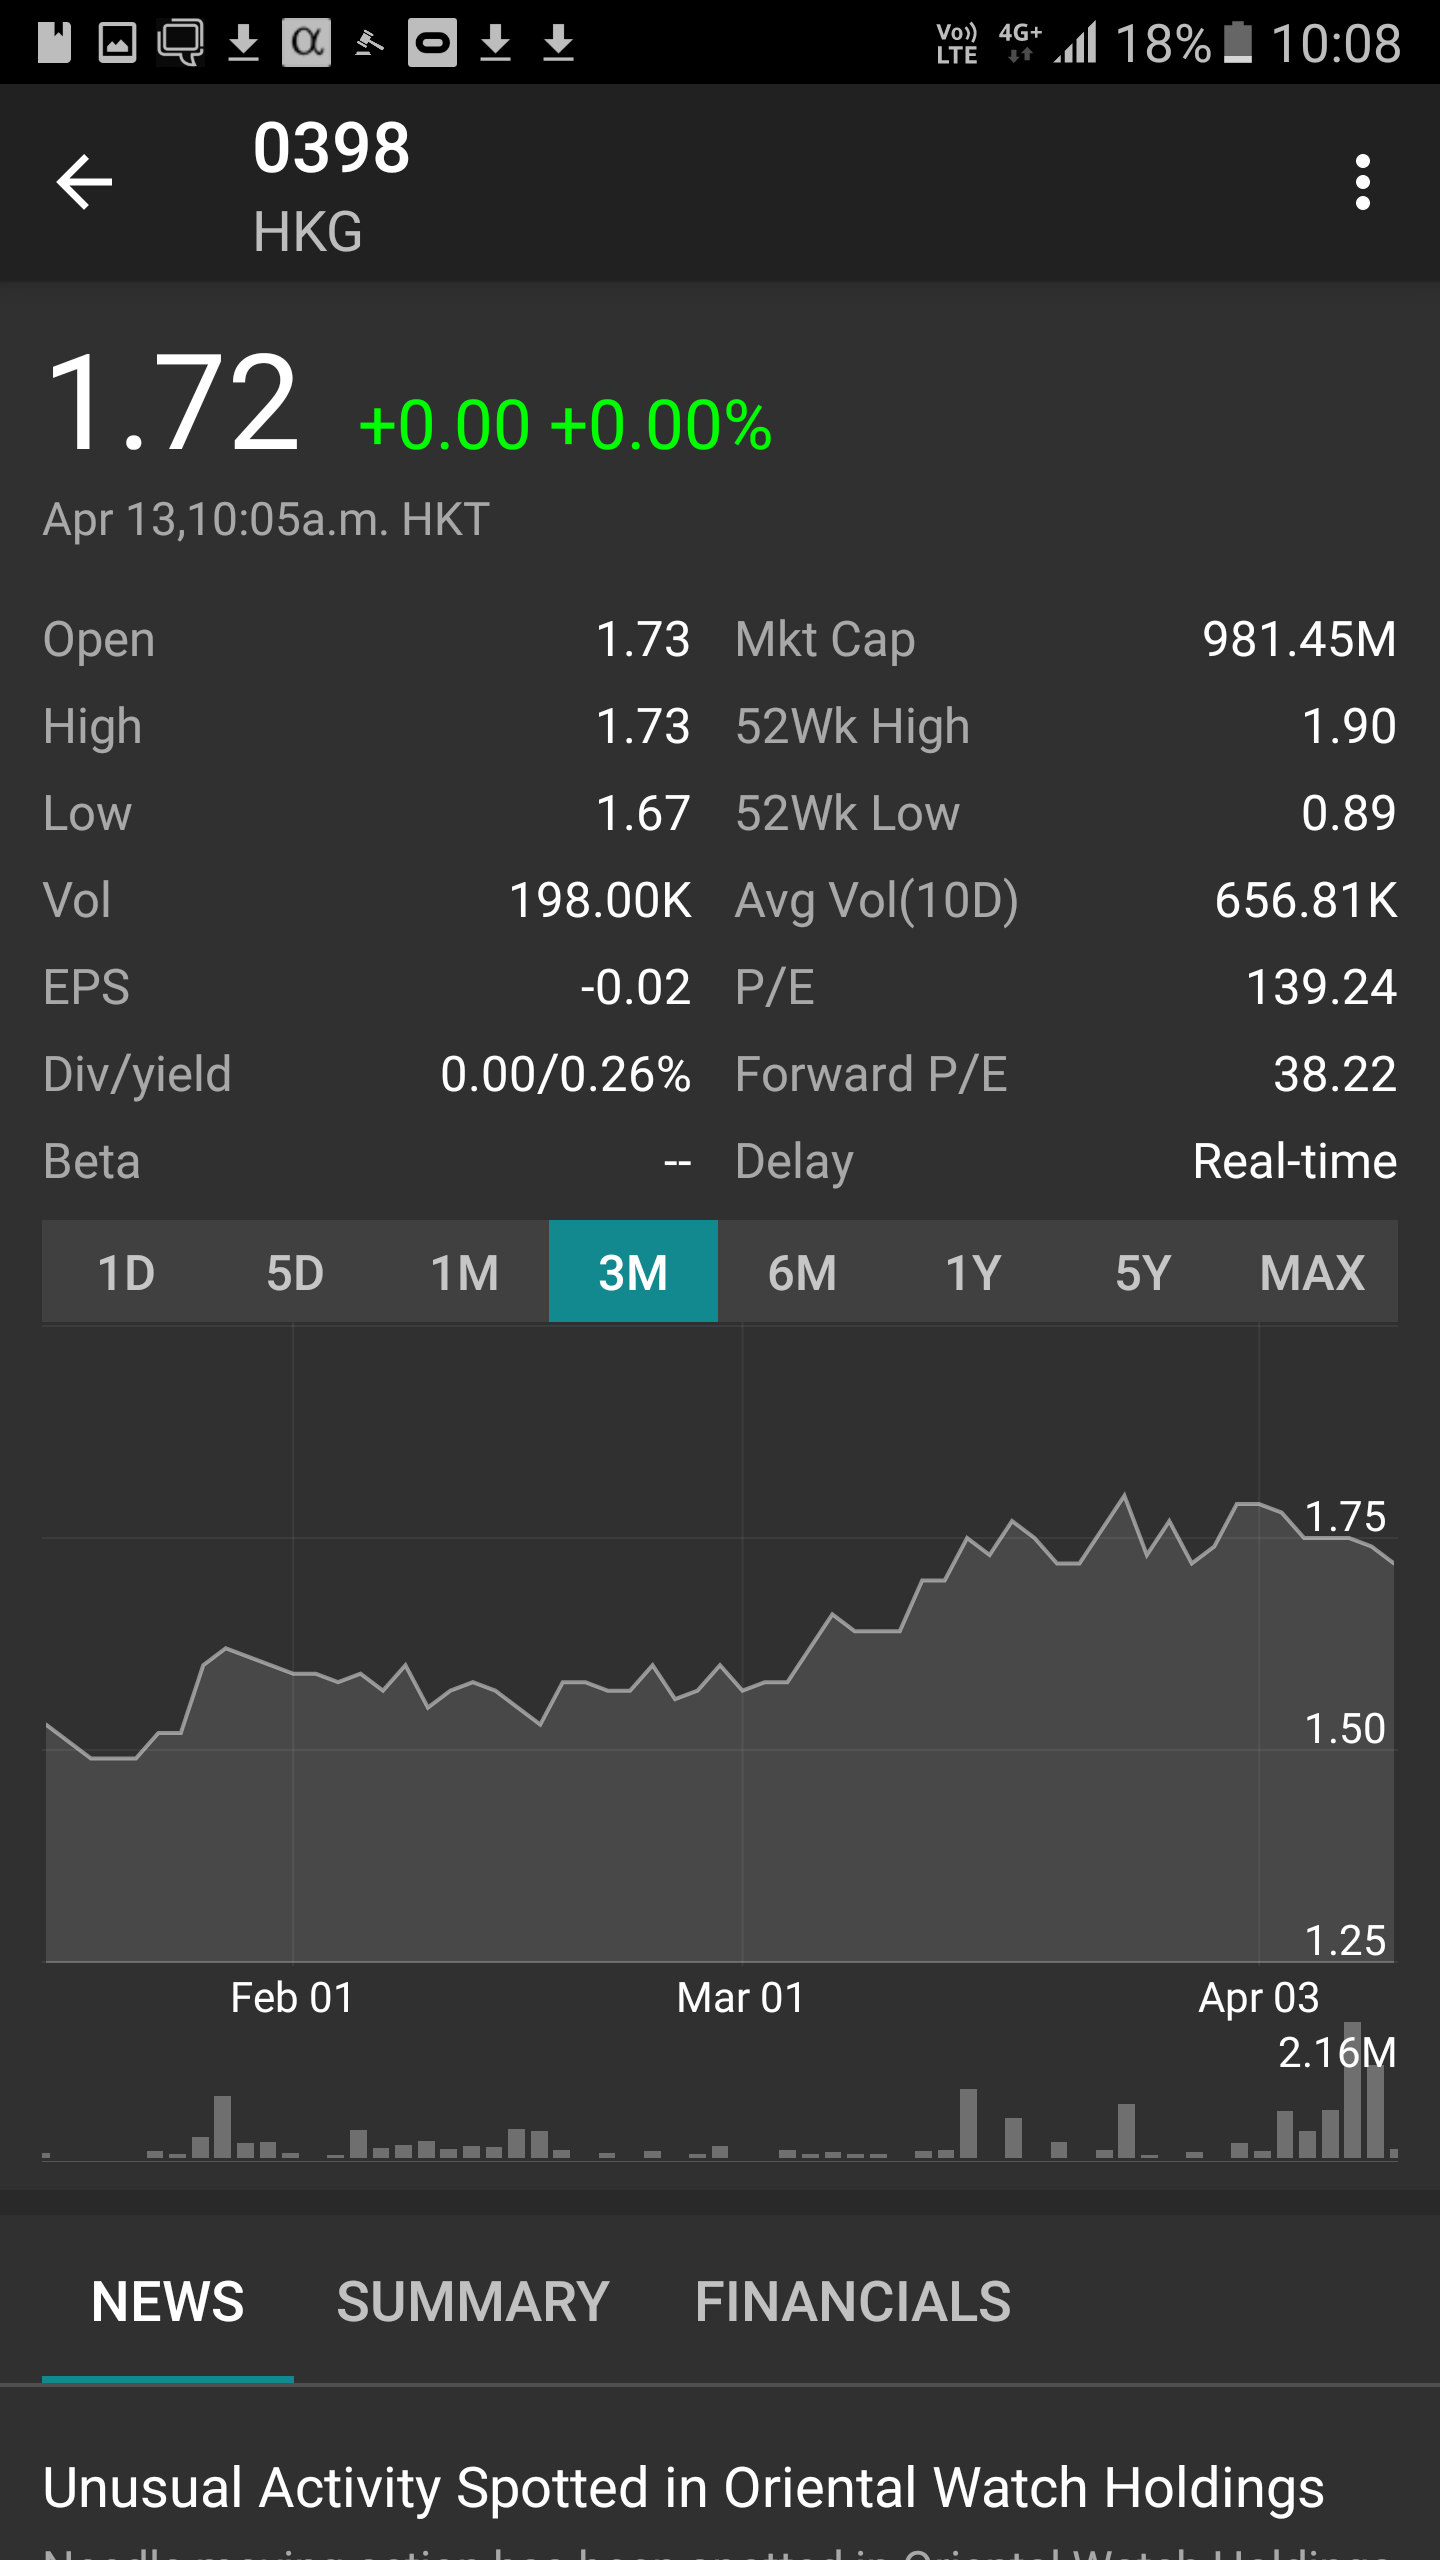Tap the first download notification icon
The height and width of the screenshot is (2560, 1440).
click(243, 43)
